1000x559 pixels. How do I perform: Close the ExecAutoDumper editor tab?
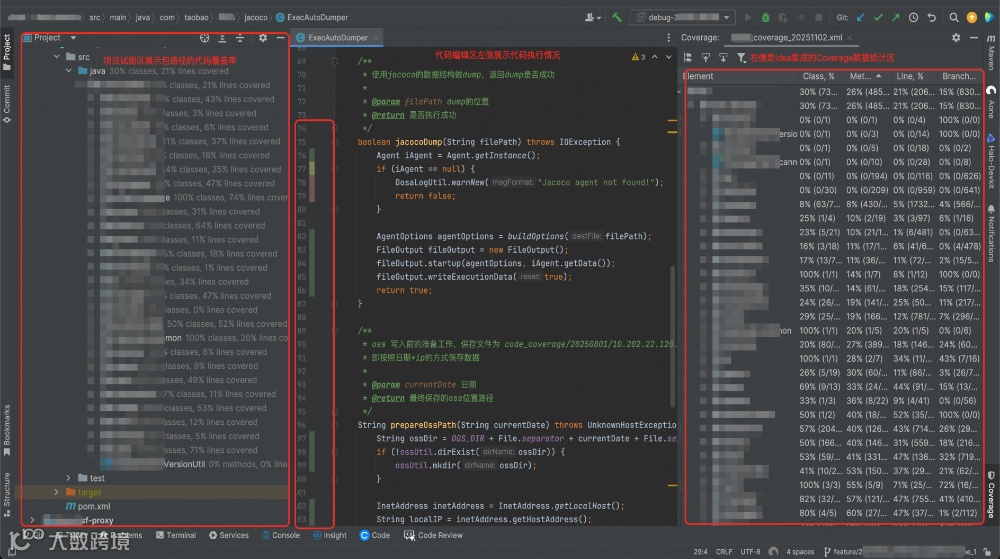(376, 38)
